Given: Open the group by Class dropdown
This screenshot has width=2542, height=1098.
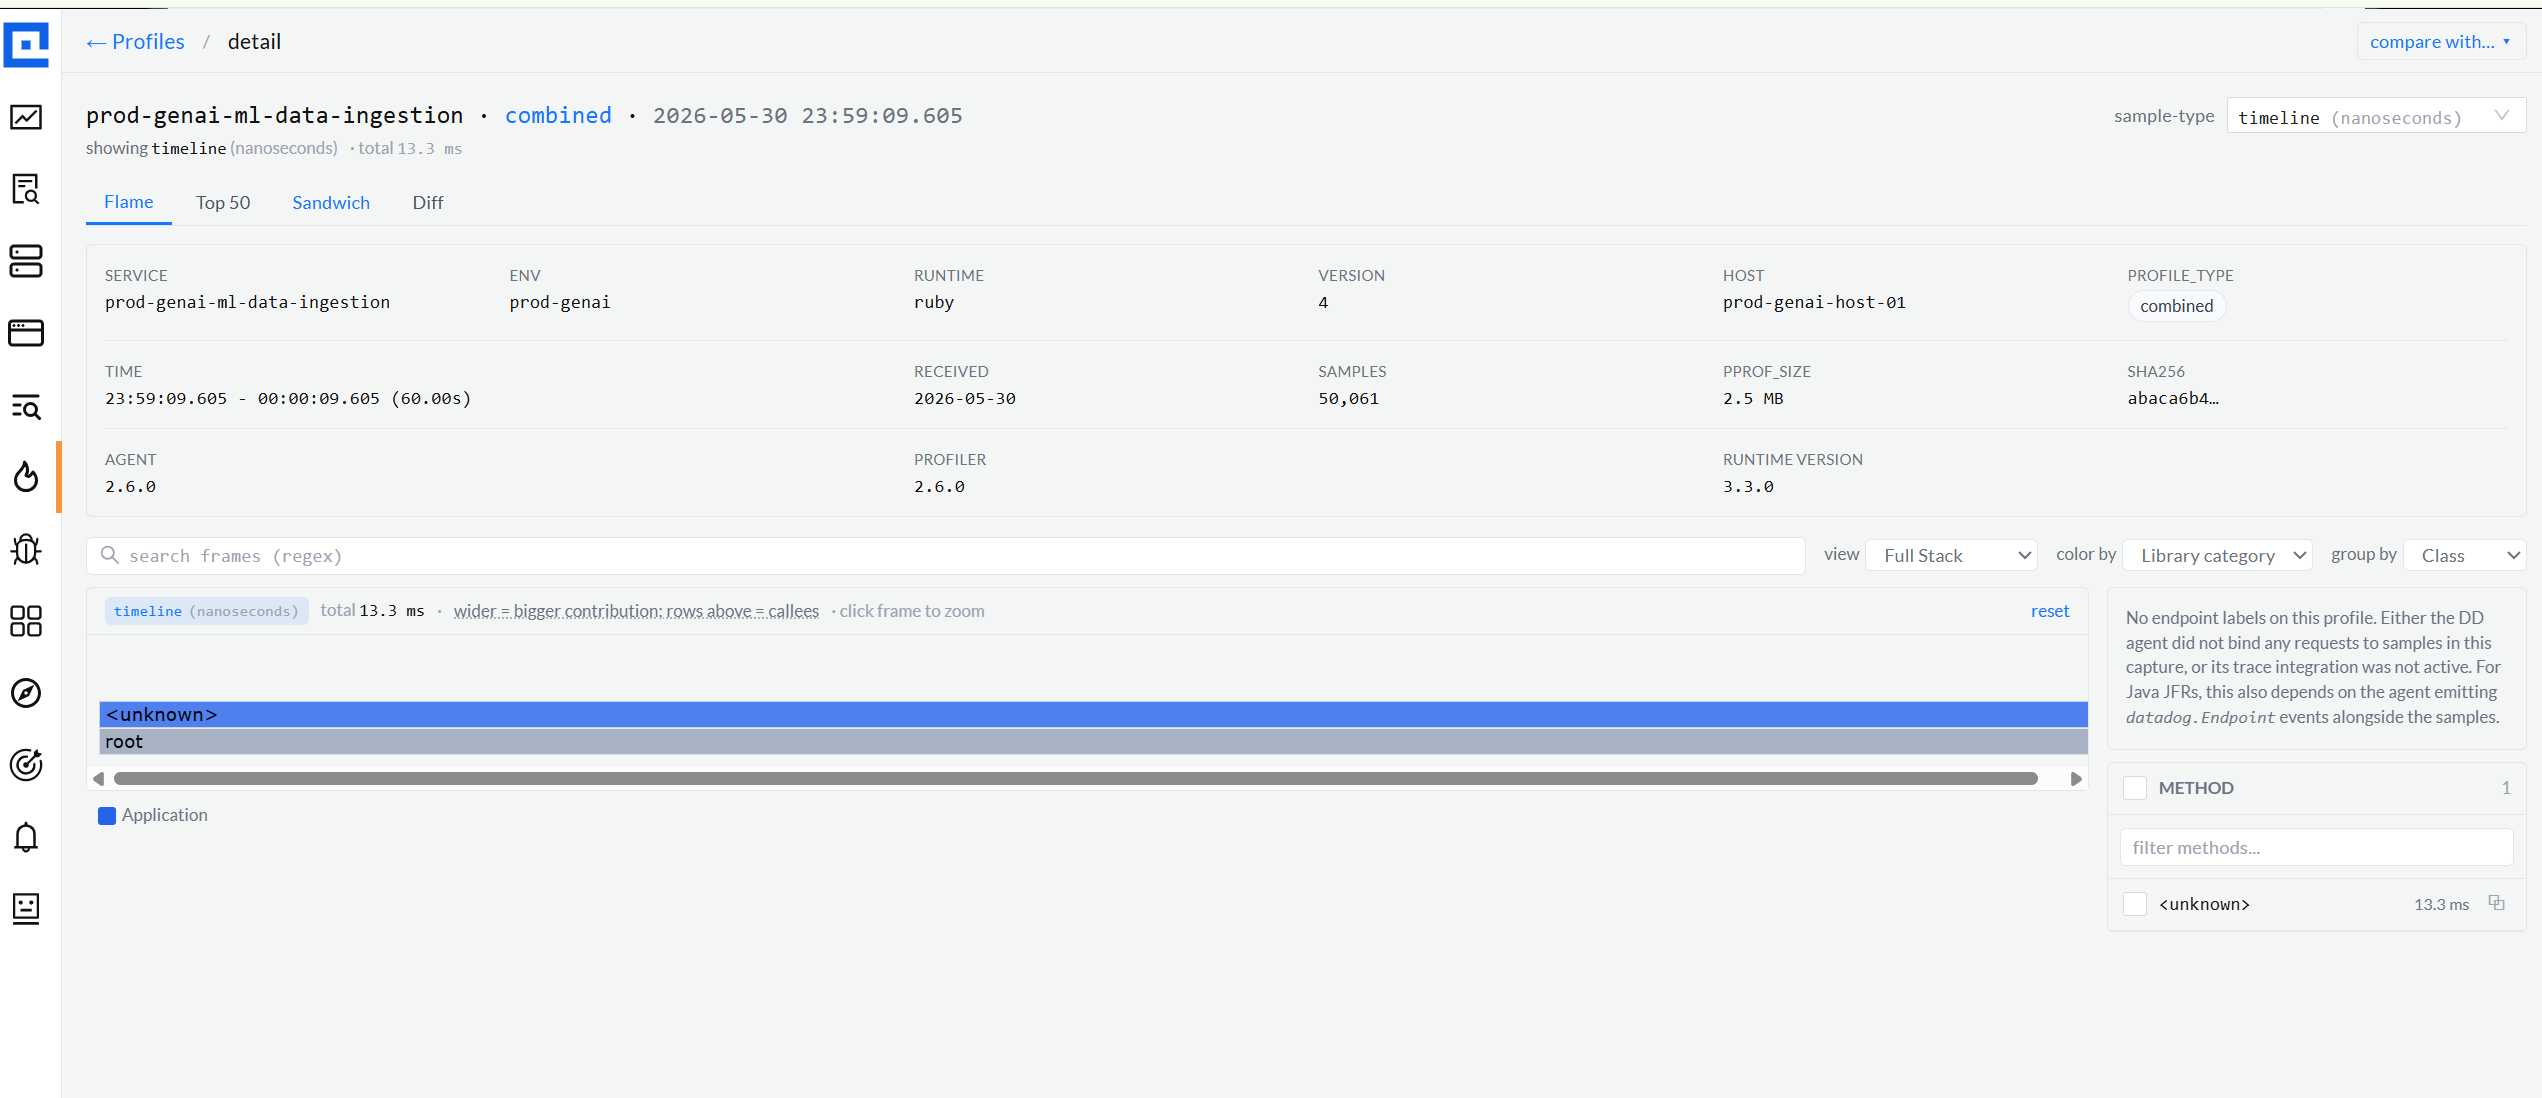Looking at the screenshot, I should (2465, 555).
